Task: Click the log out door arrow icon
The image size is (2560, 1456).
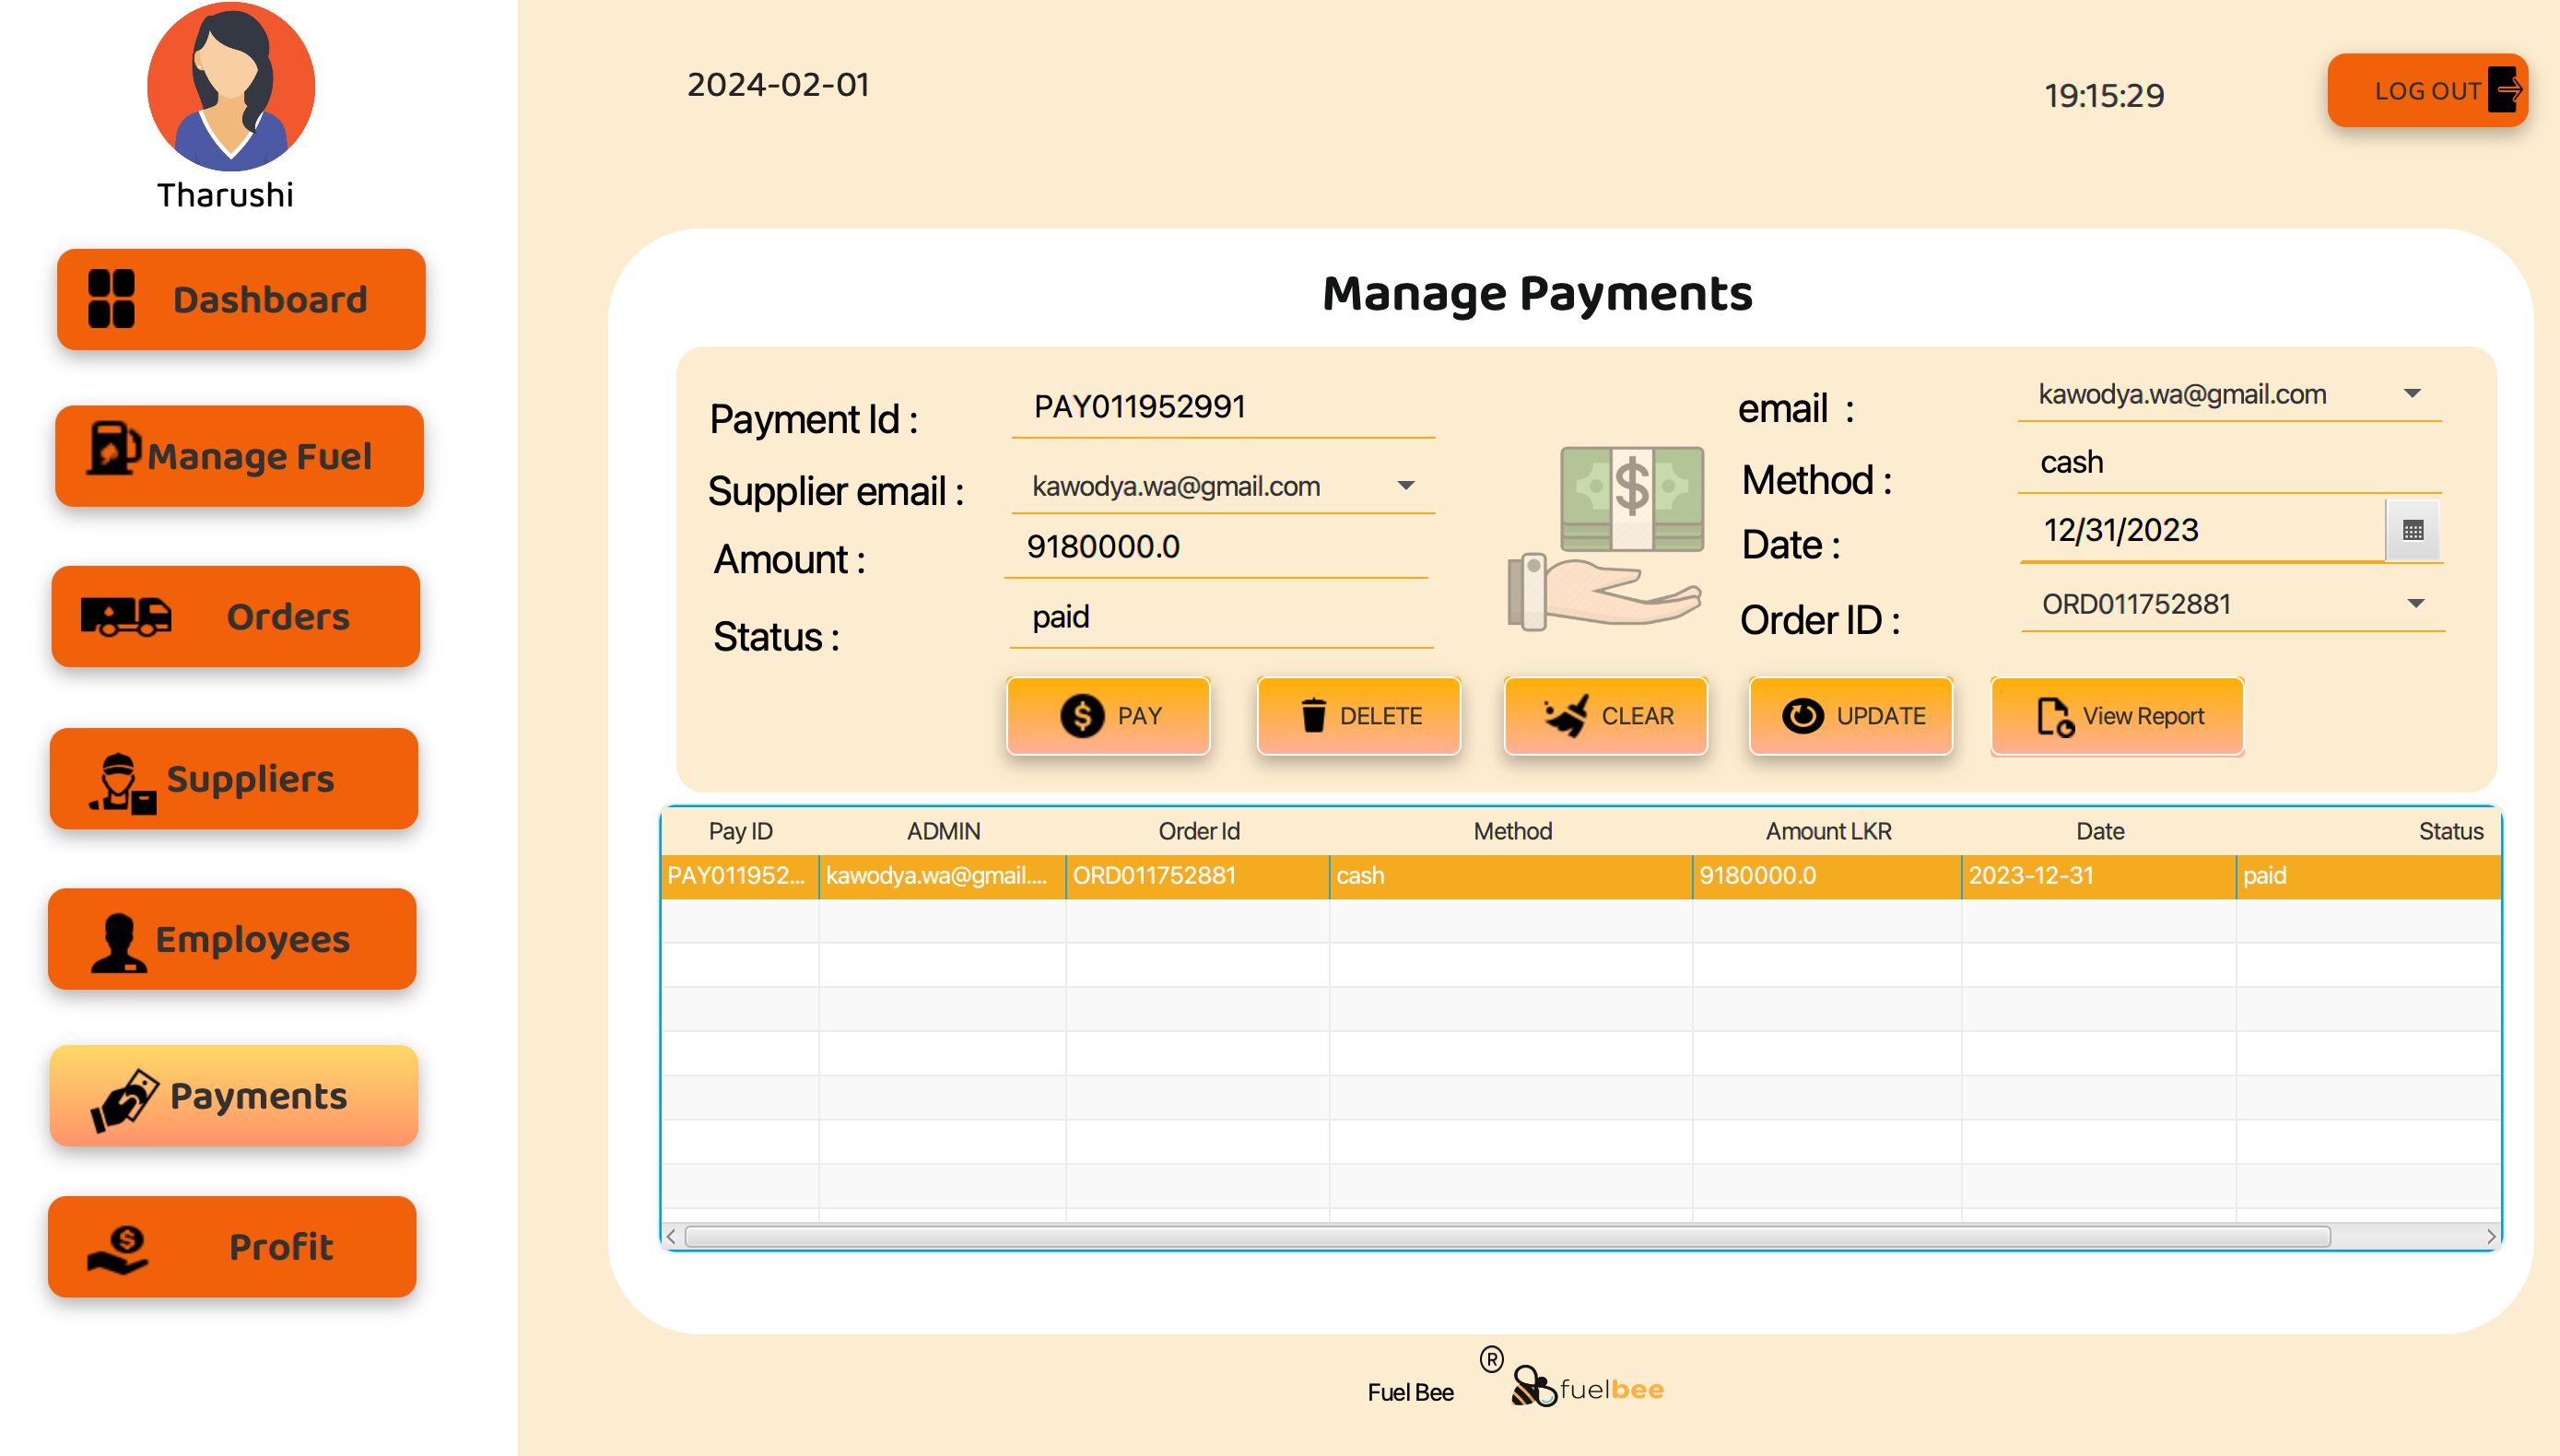Action: (x=2504, y=90)
